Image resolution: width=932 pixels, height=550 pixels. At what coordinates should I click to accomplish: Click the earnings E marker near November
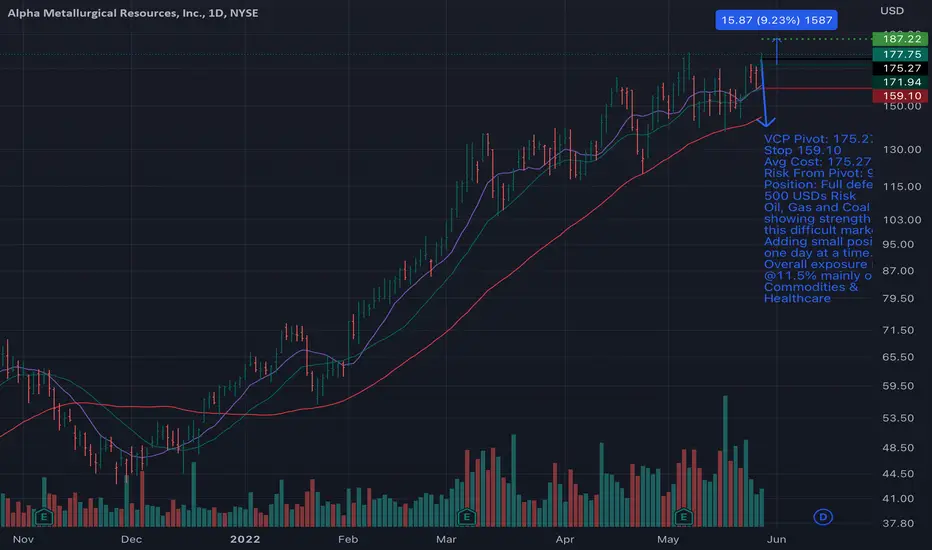coord(43,517)
